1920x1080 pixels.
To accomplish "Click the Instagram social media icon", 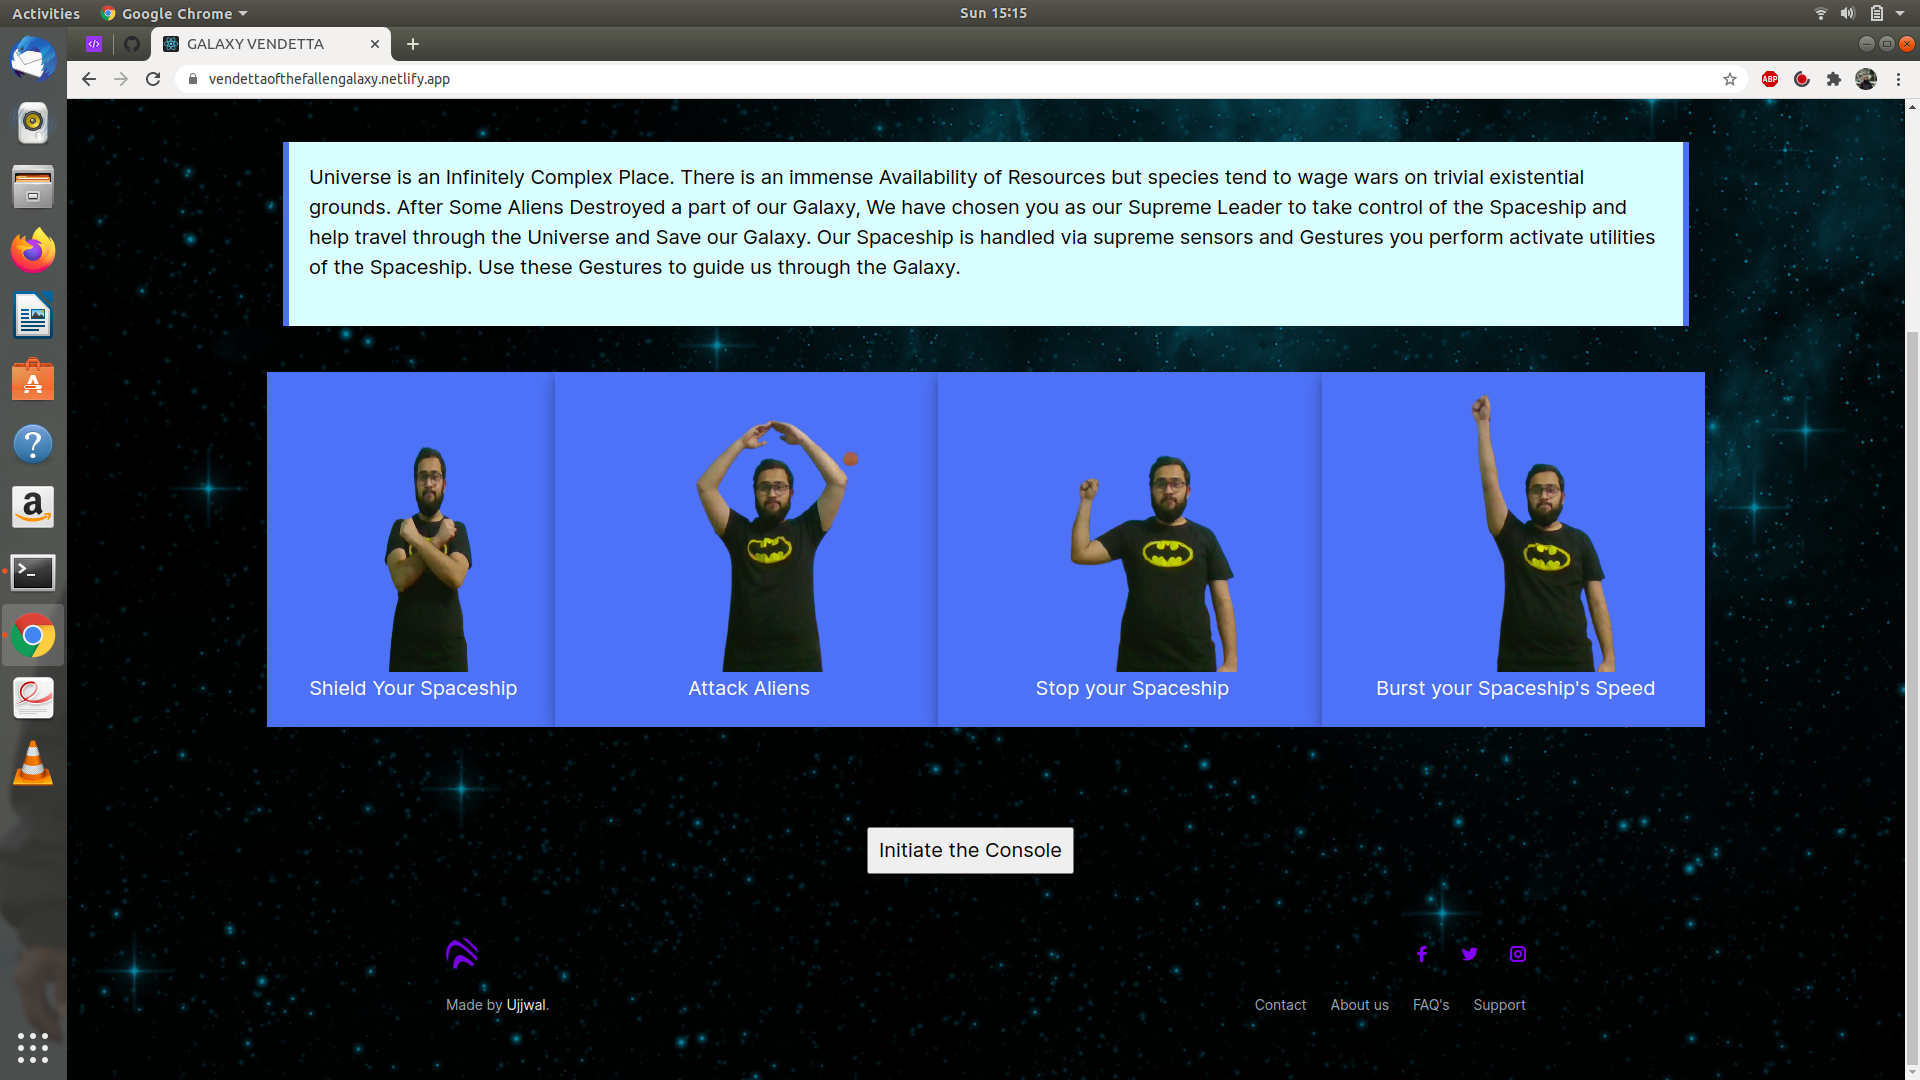I will click(x=1518, y=953).
